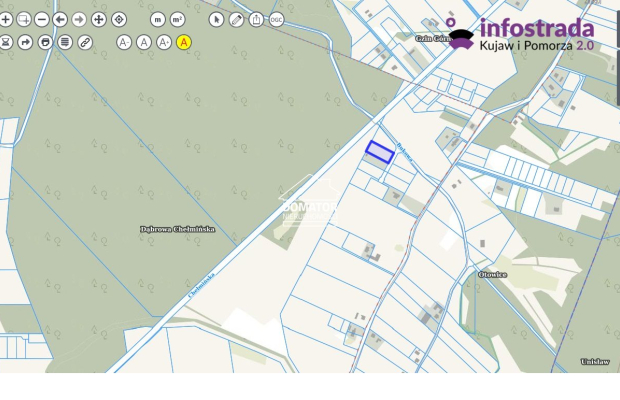Activate the pencil drawing tool

pyautogui.click(x=236, y=19)
